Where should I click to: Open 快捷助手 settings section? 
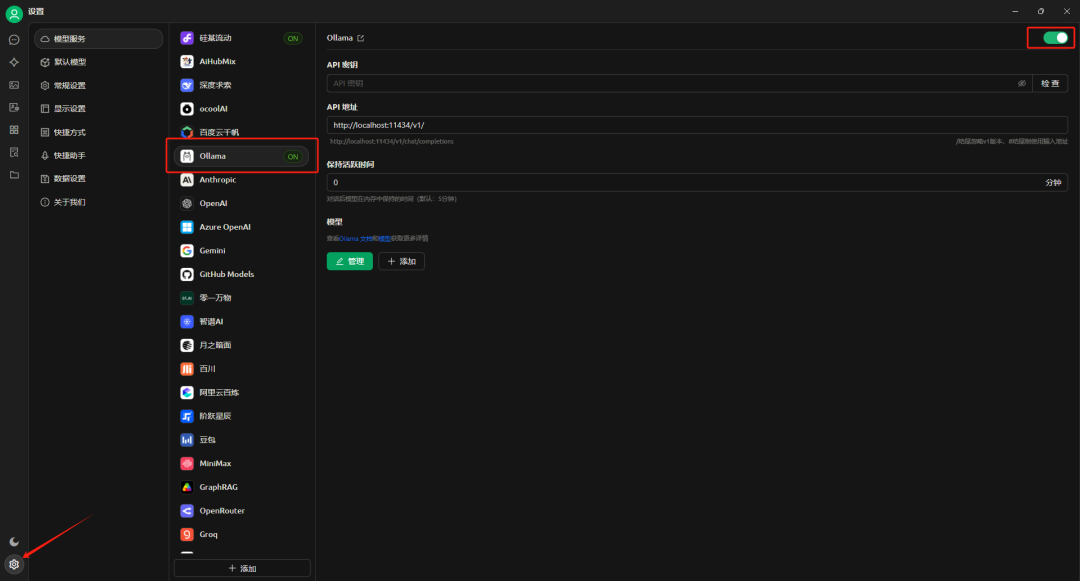pyautogui.click(x=98, y=156)
